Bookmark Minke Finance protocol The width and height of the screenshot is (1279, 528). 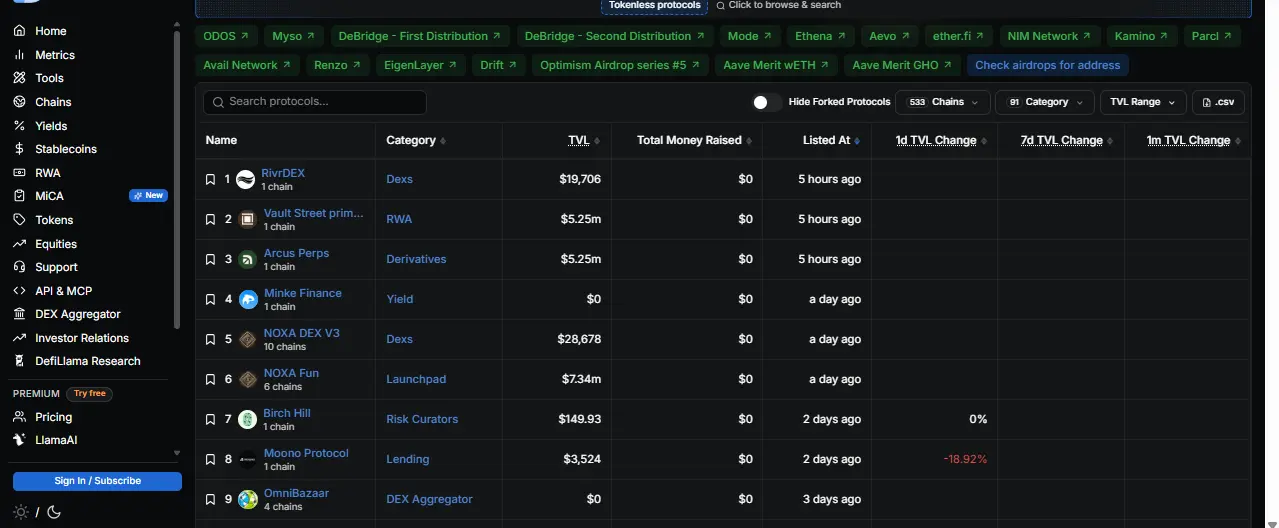tap(210, 299)
